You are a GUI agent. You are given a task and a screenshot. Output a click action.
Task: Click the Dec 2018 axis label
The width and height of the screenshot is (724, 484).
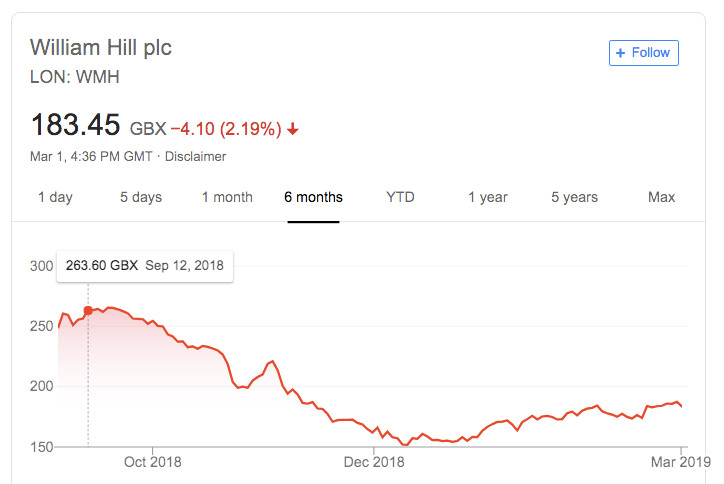click(x=374, y=462)
